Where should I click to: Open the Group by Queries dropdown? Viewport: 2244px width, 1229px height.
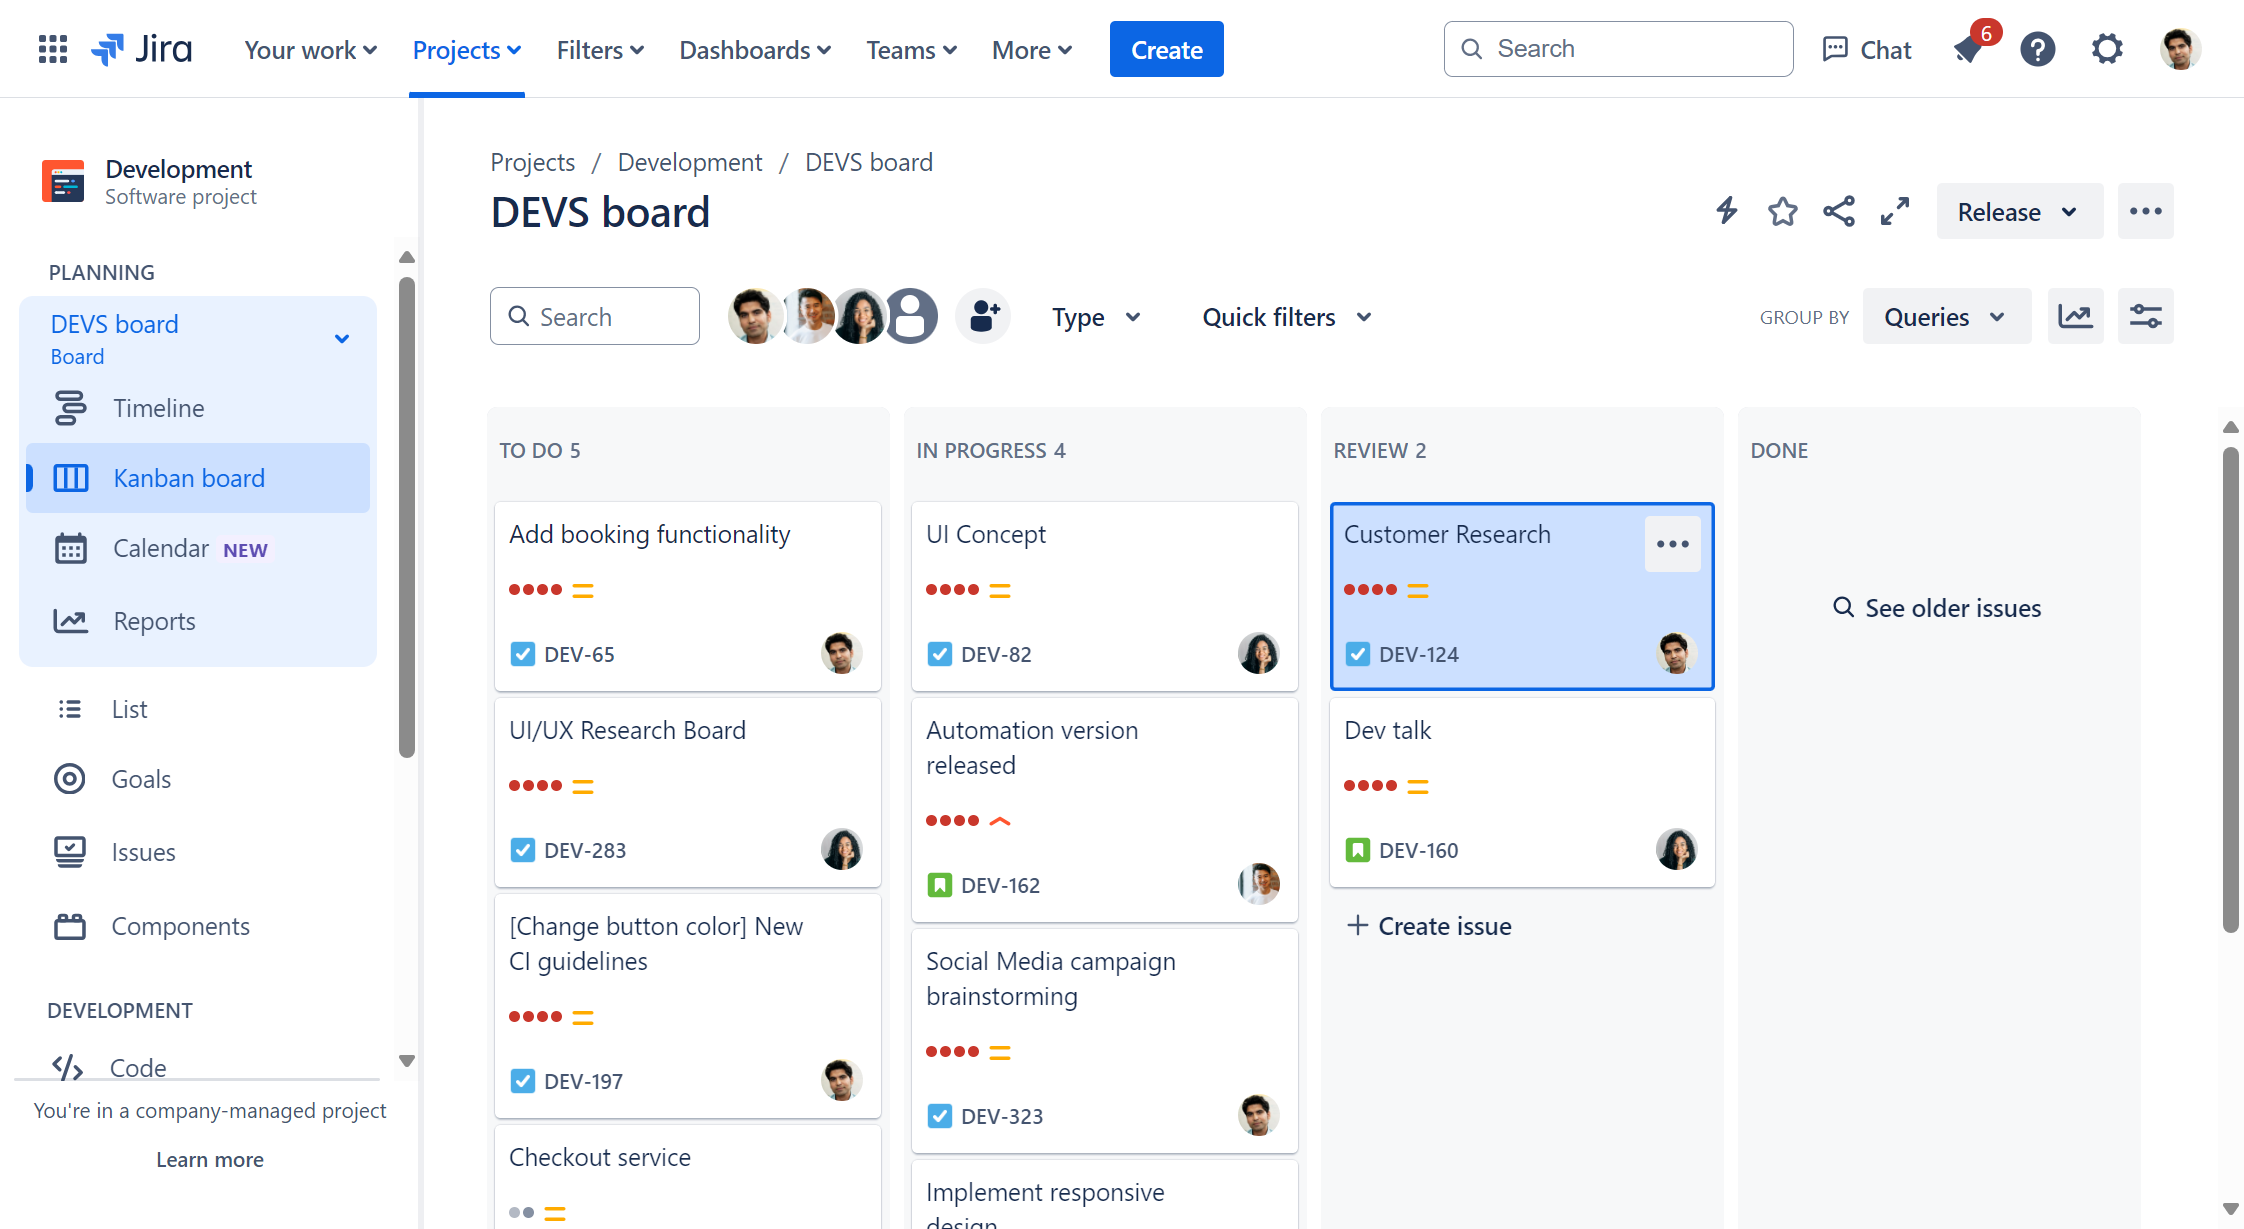pos(1945,317)
